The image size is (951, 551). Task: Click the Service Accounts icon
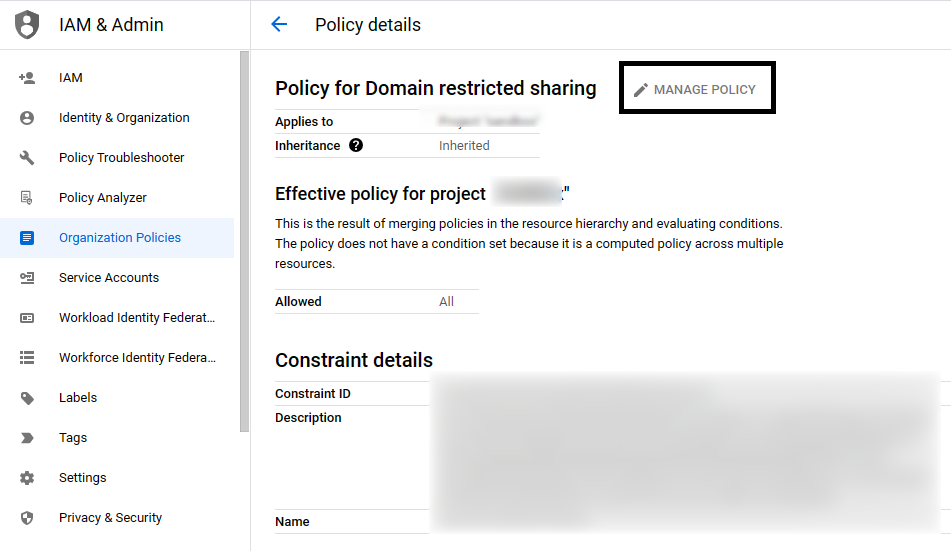[27, 278]
